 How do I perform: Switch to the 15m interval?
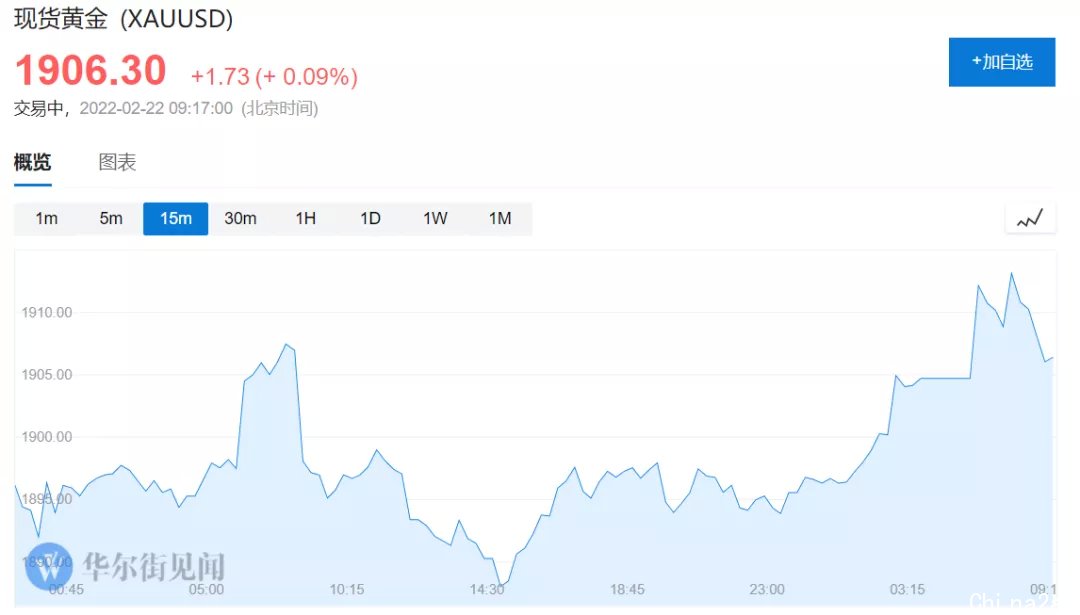coord(176,218)
